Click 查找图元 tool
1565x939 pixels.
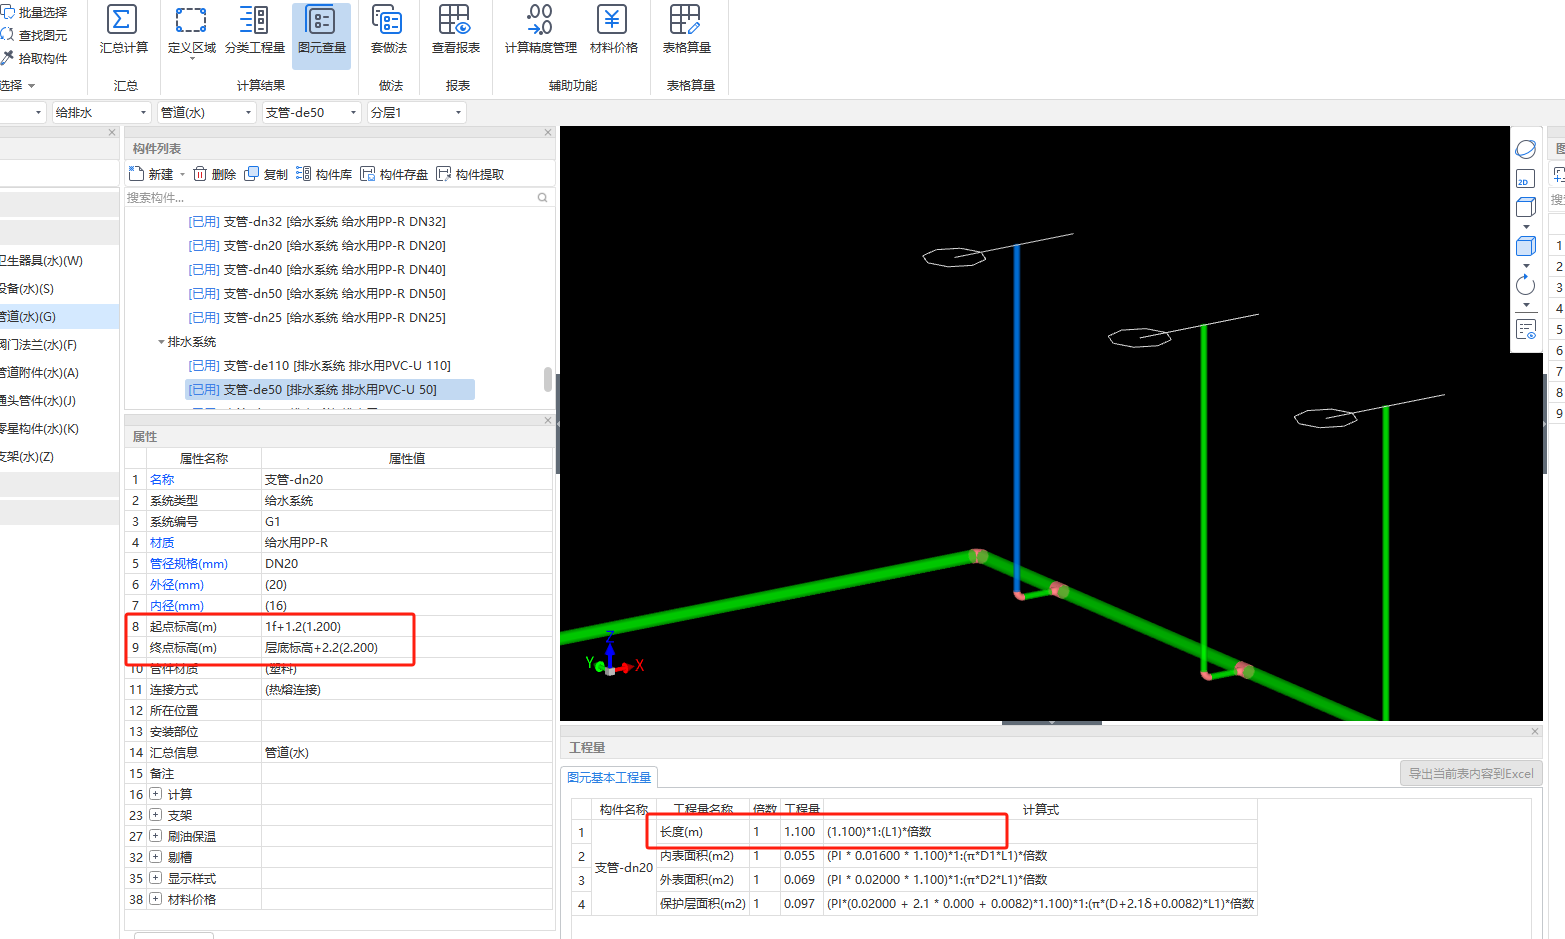(34, 35)
